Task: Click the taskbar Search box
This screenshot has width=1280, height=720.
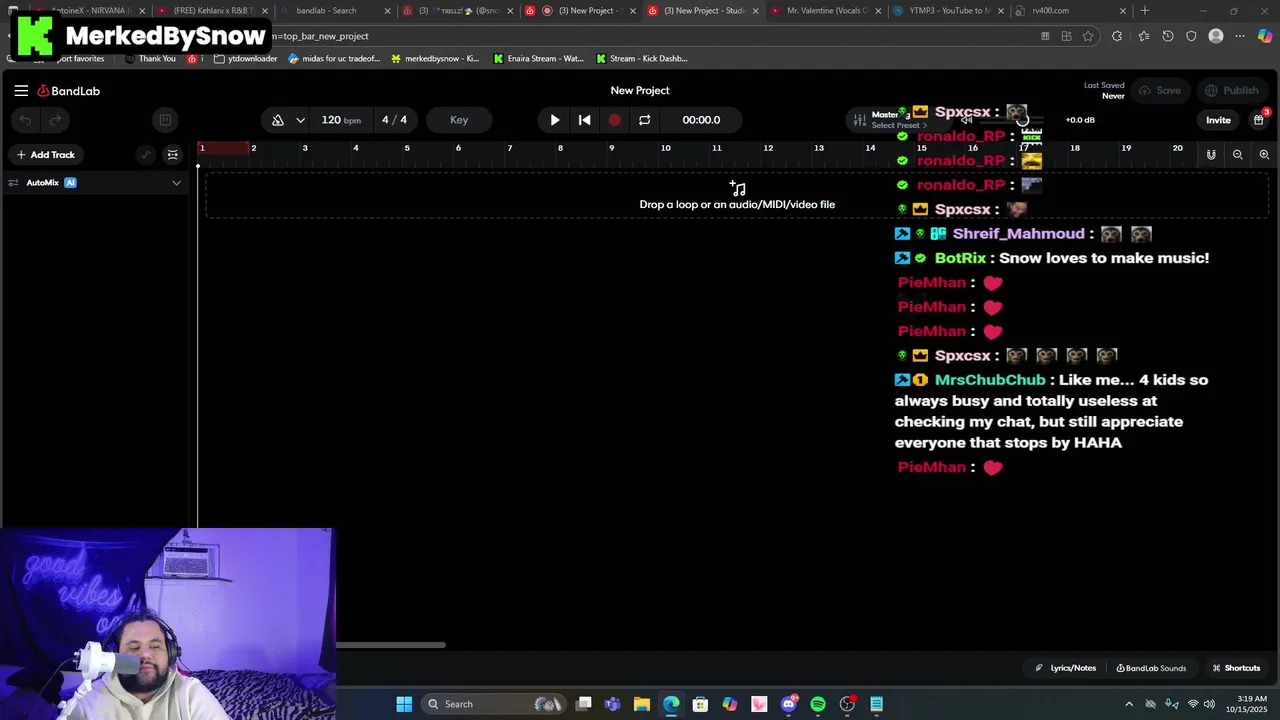Action: pos(494,704)
